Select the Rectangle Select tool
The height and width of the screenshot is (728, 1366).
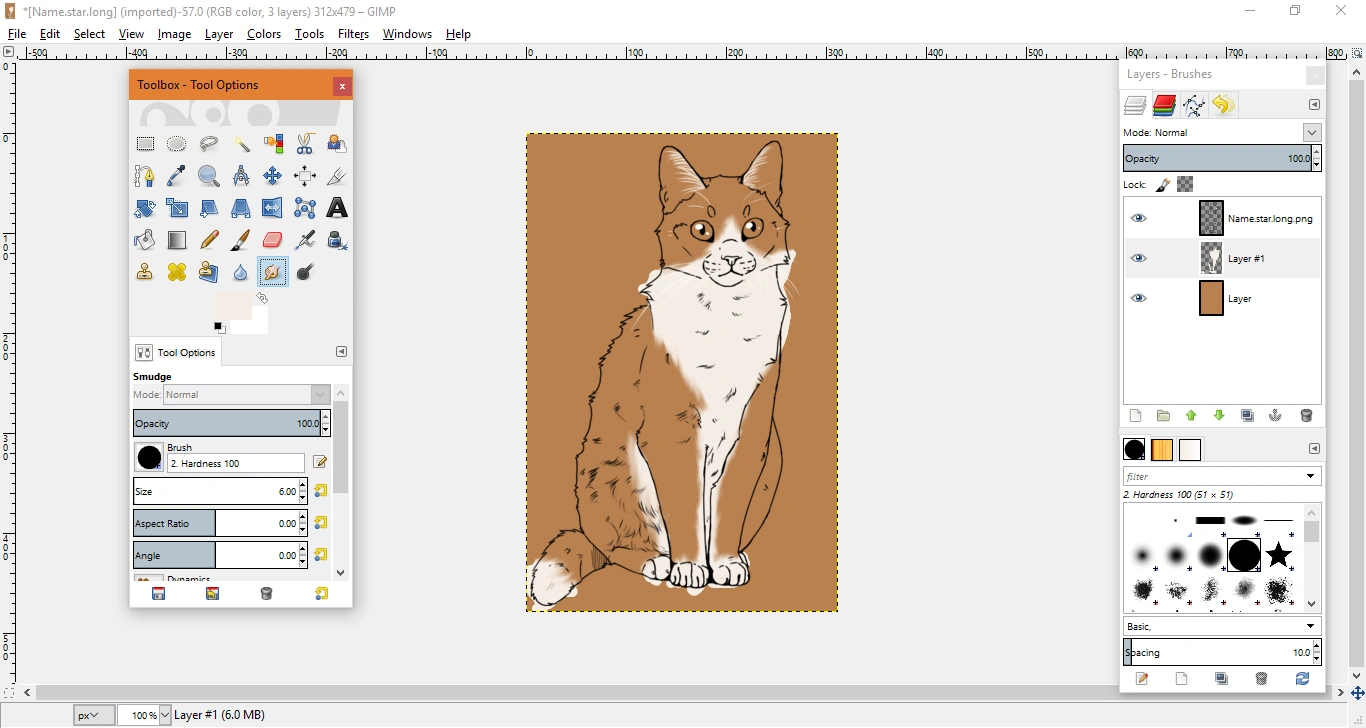pyautogui.click(x=145, y=144)
